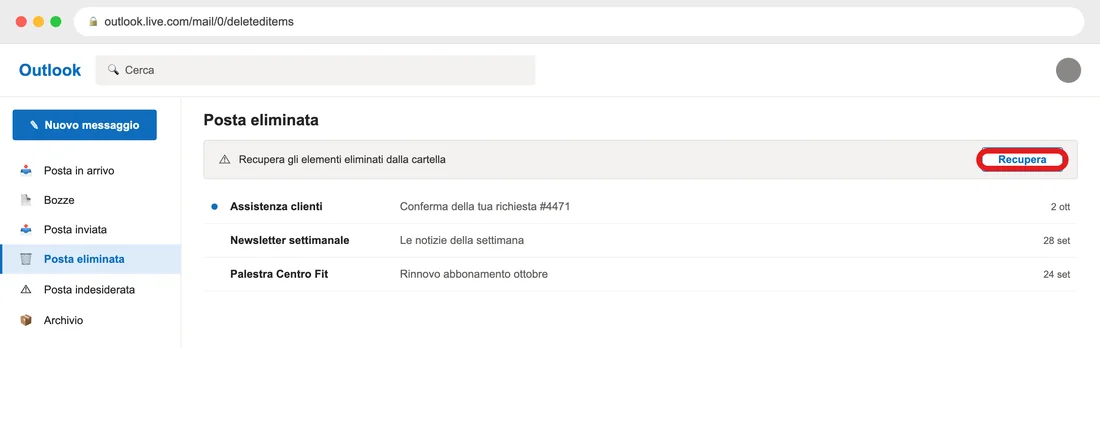The image size is (1100, 440).
Task: Click the Posta eliminata heading
Action: [x=261, y=120]
